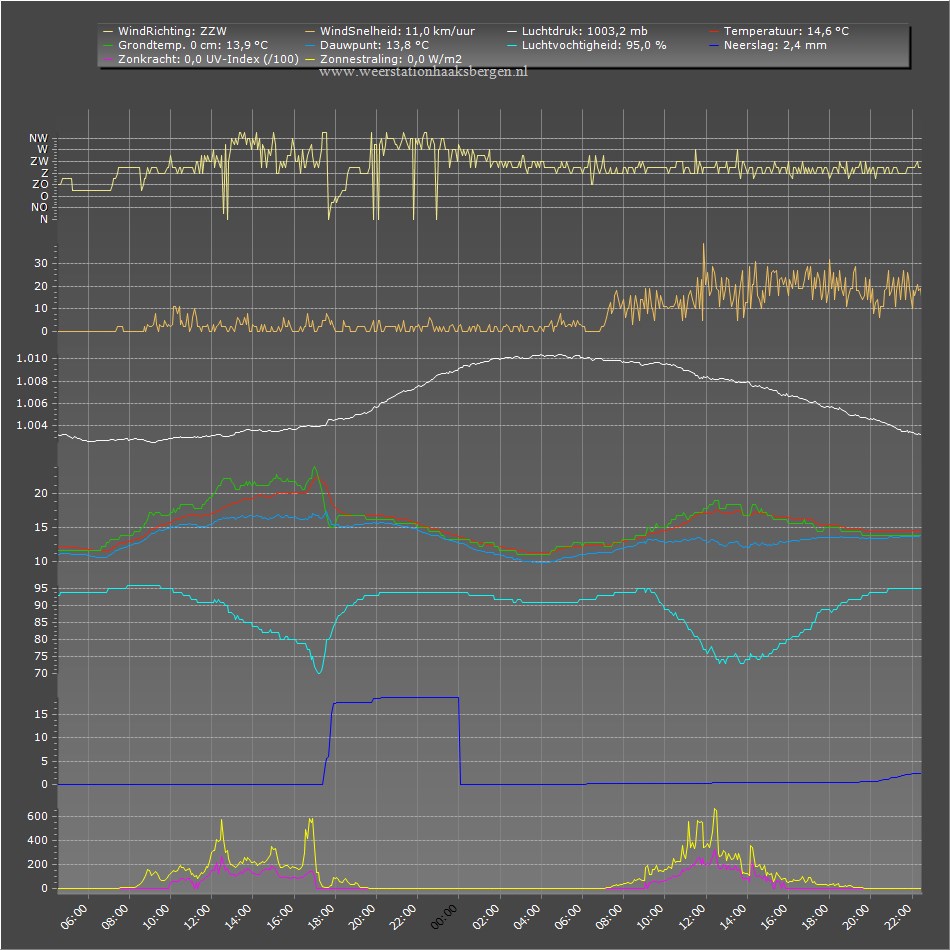The height and width of the screenshot is (950, 950).
Task: Click the Luchtdruk: 1003,2 mb legend entry
Action: 577,31
